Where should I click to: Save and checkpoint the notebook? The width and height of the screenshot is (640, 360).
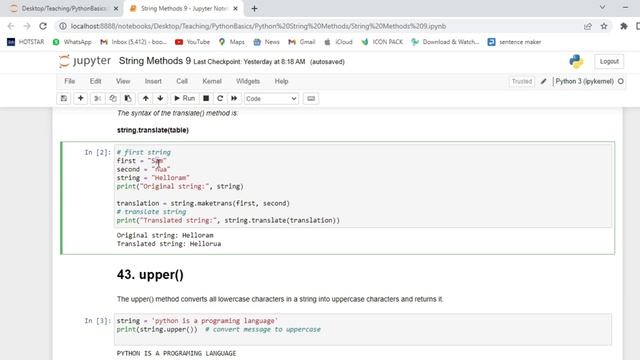click(x=64, y=98)
